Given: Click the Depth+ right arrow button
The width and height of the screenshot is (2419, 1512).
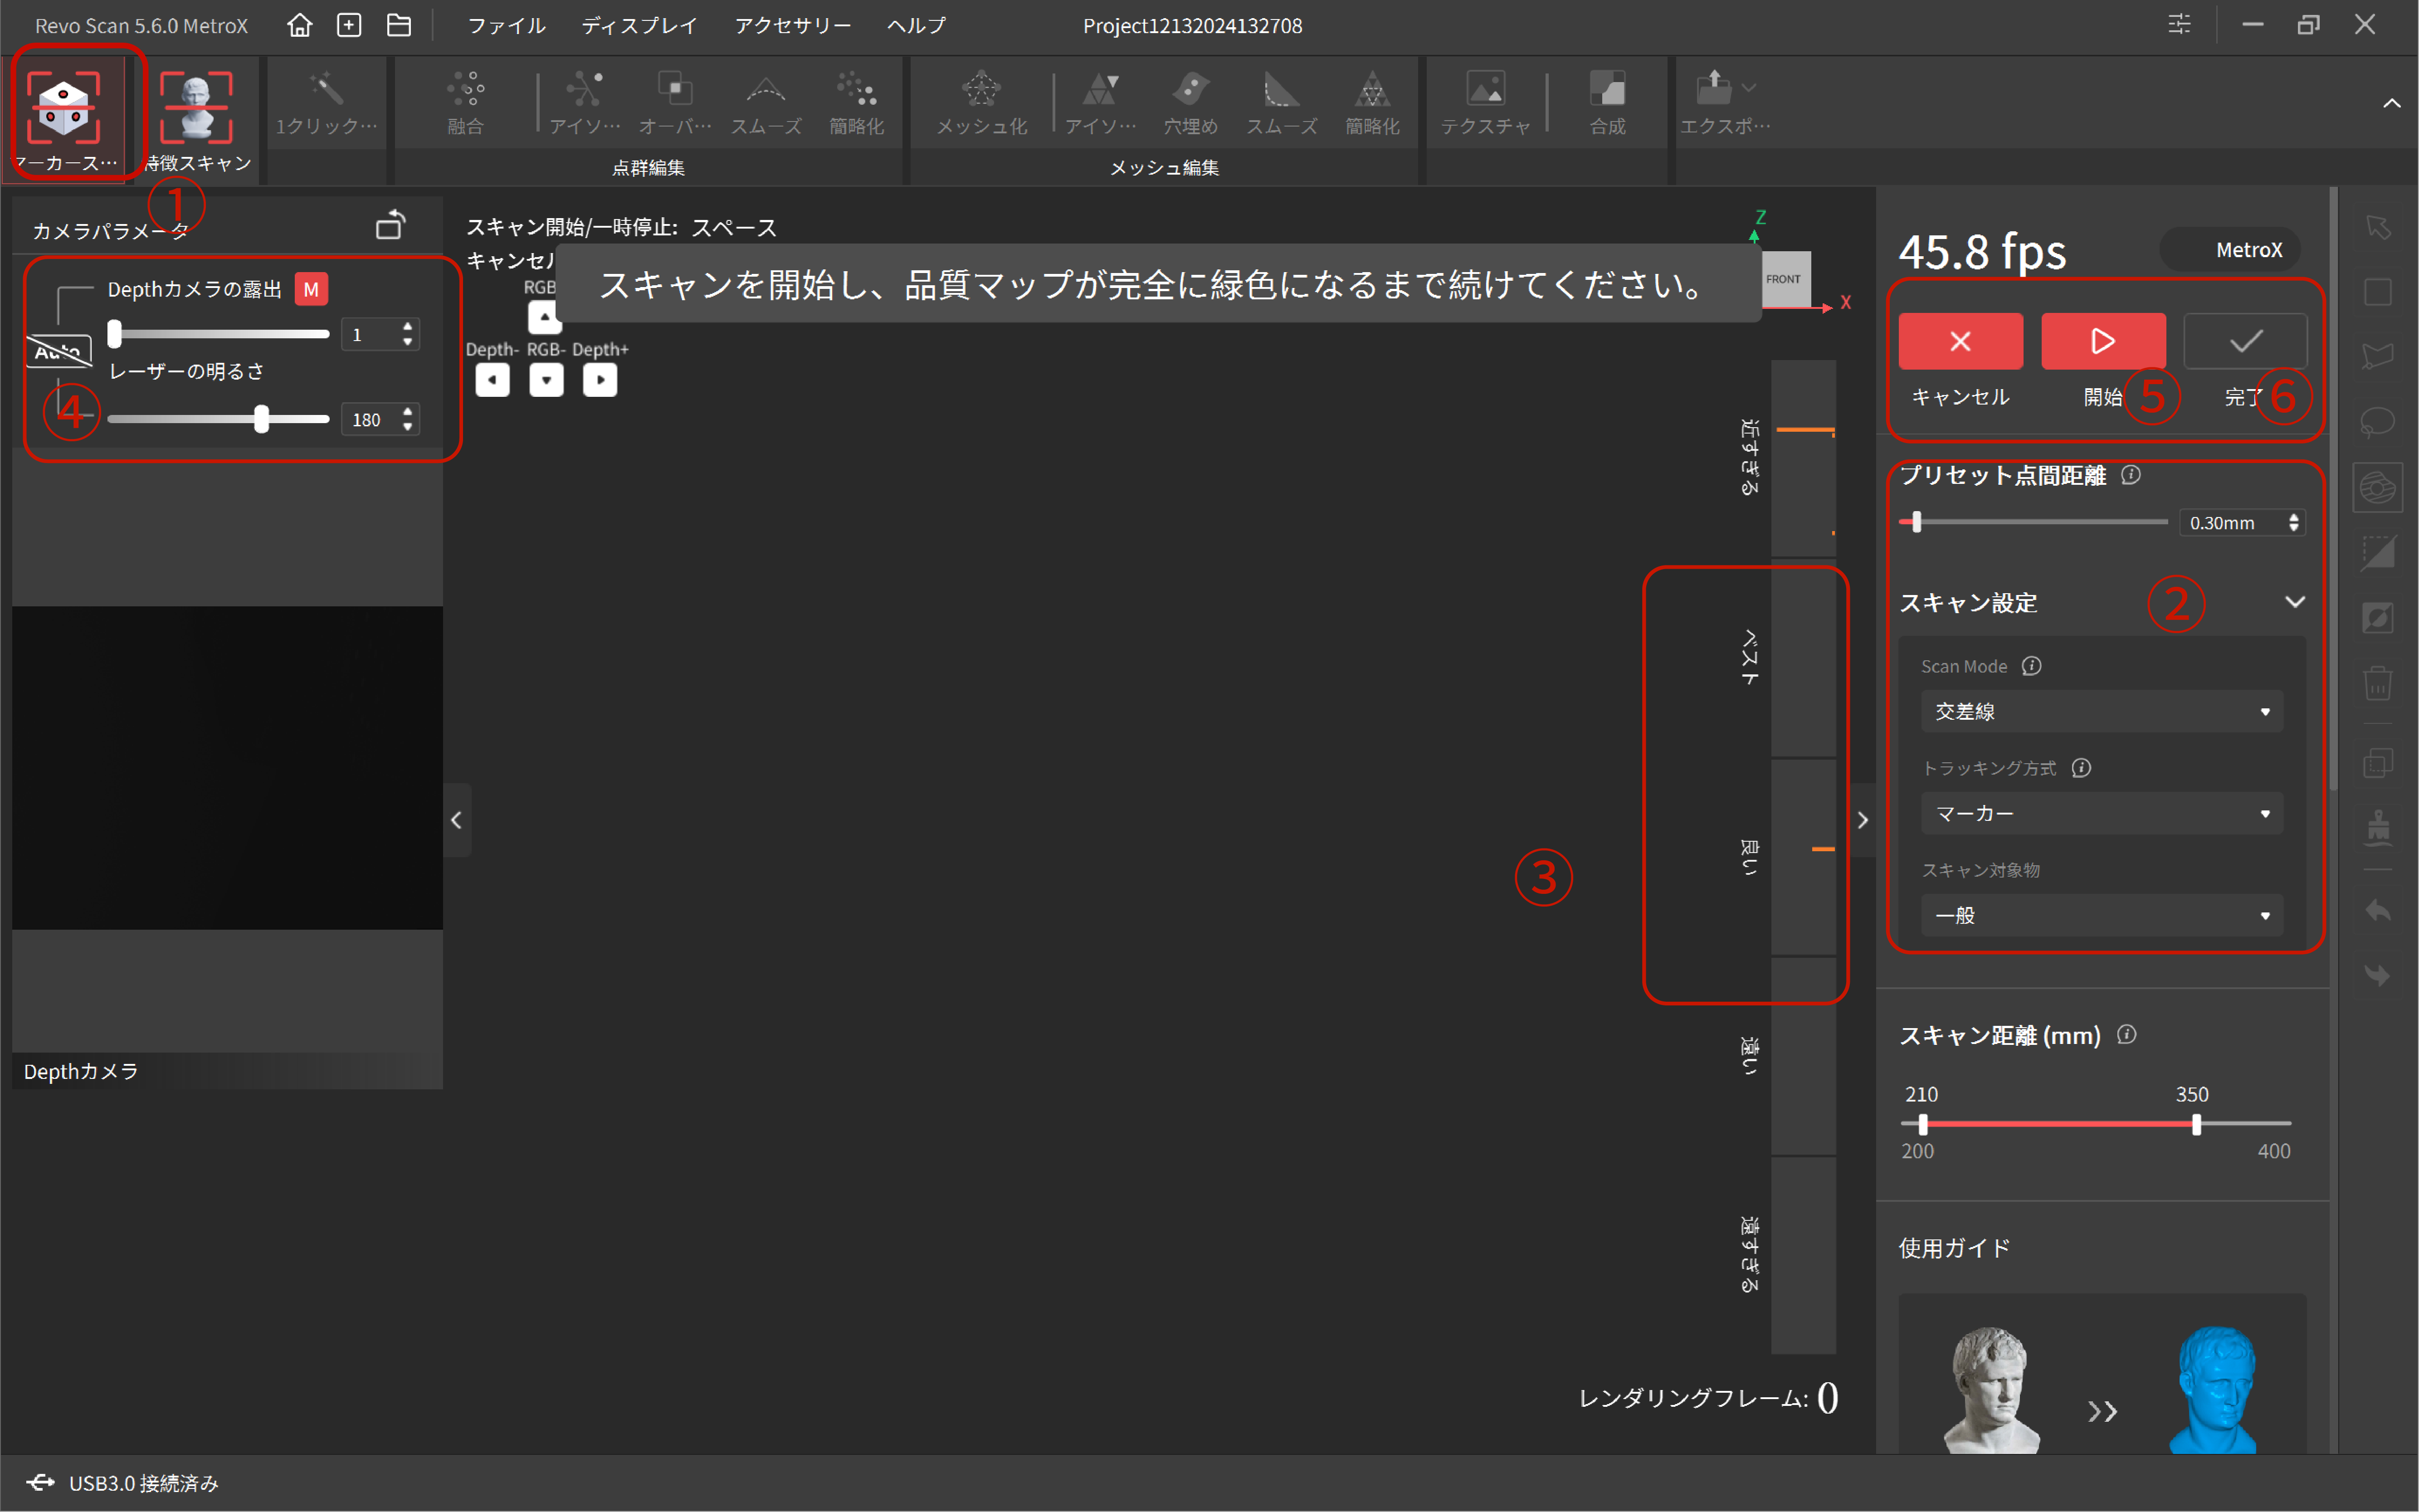Looking at the screenshot, I should 600,380.
